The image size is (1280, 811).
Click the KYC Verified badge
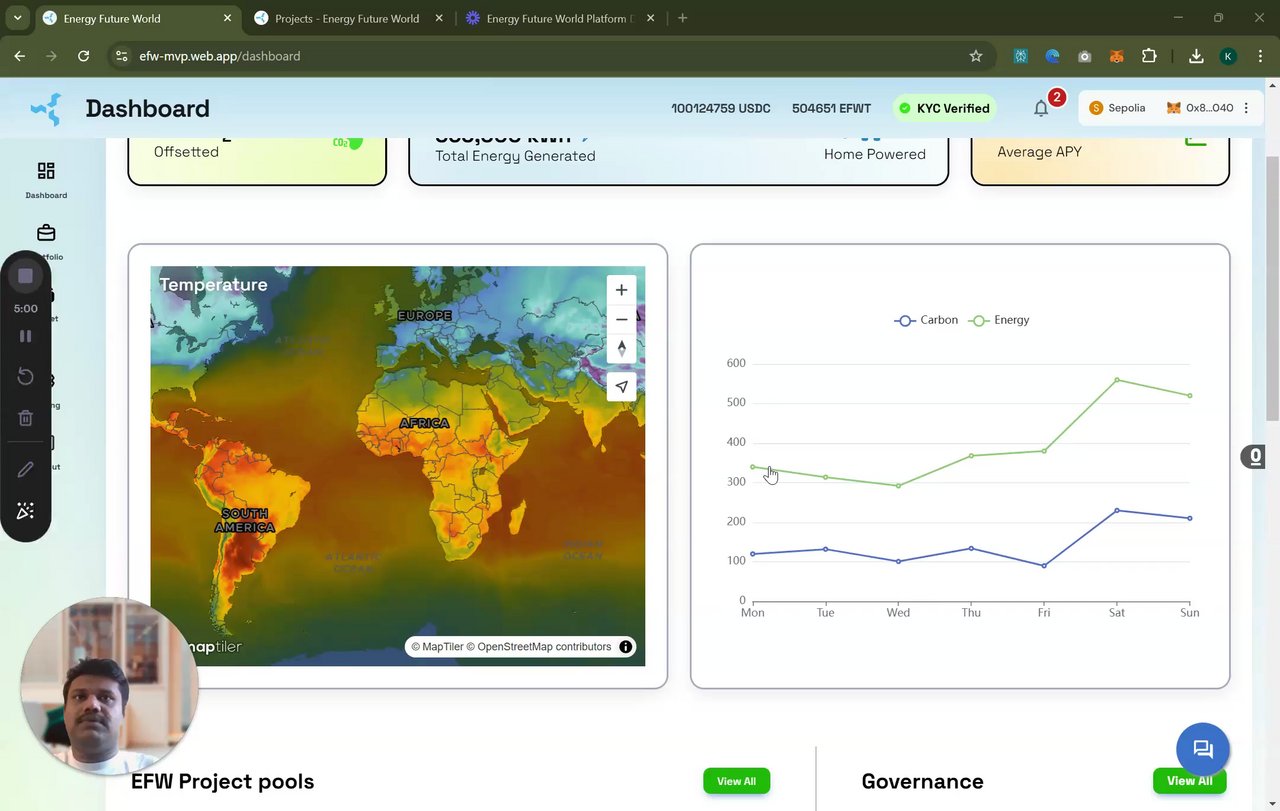[944, 108]
